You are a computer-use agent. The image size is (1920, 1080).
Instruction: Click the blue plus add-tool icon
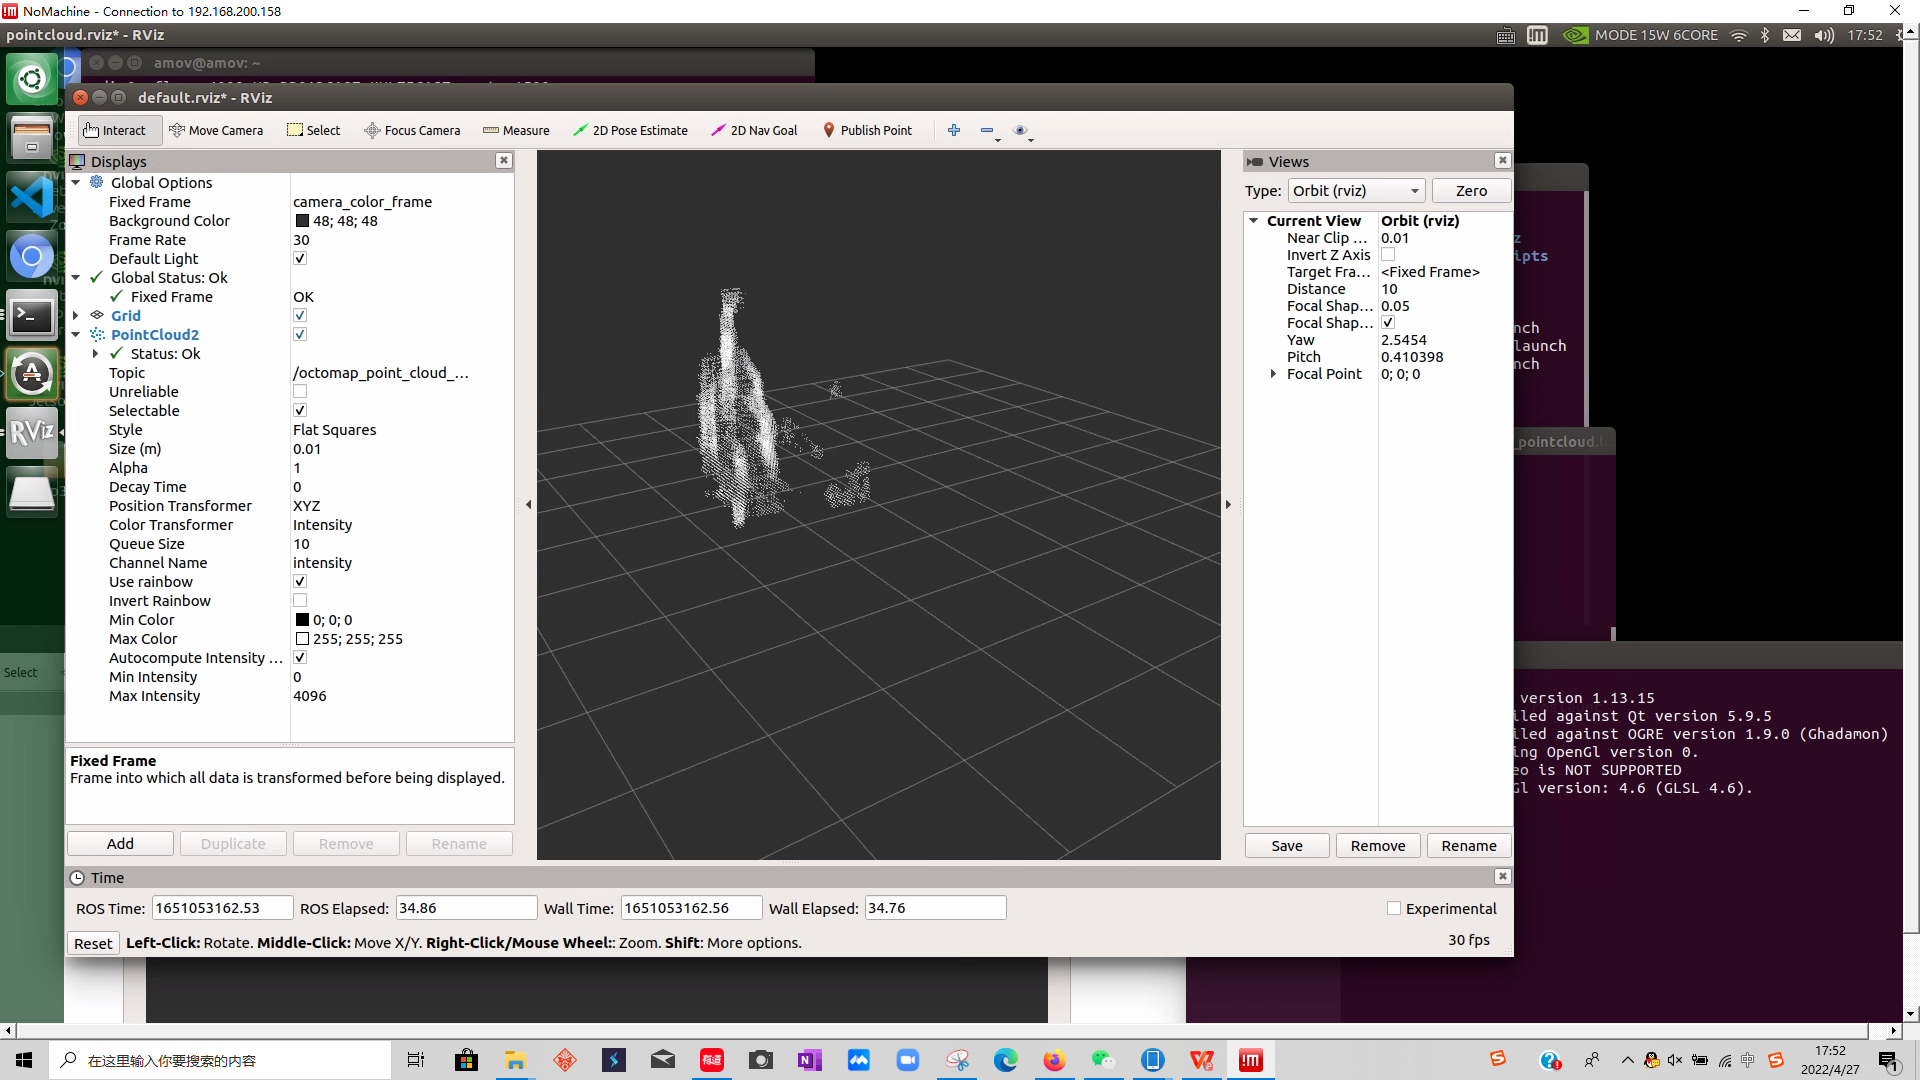pyautogui.click(x=954, y=130)
